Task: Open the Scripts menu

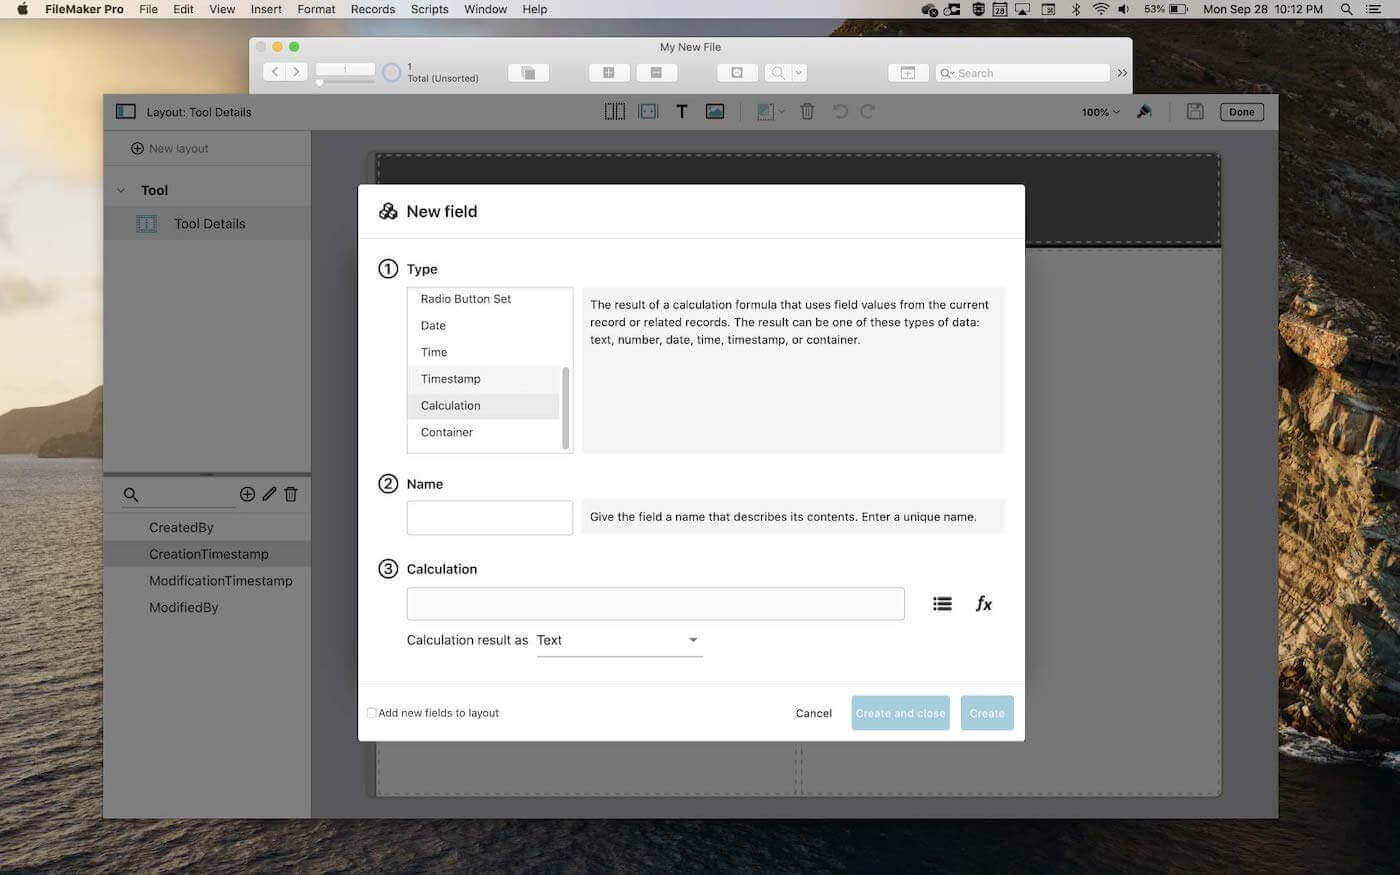Action: click(x=430, y=9)
